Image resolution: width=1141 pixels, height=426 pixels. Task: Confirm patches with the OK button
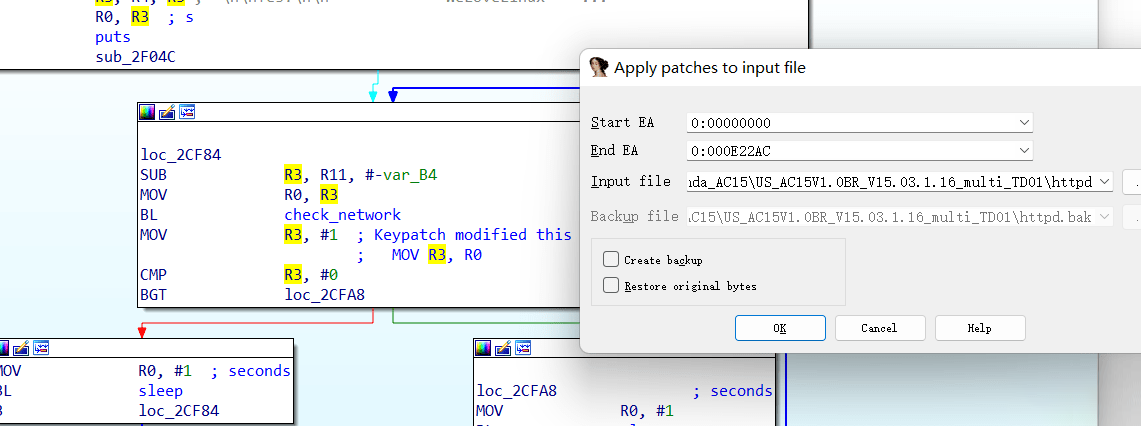point(780,328)
